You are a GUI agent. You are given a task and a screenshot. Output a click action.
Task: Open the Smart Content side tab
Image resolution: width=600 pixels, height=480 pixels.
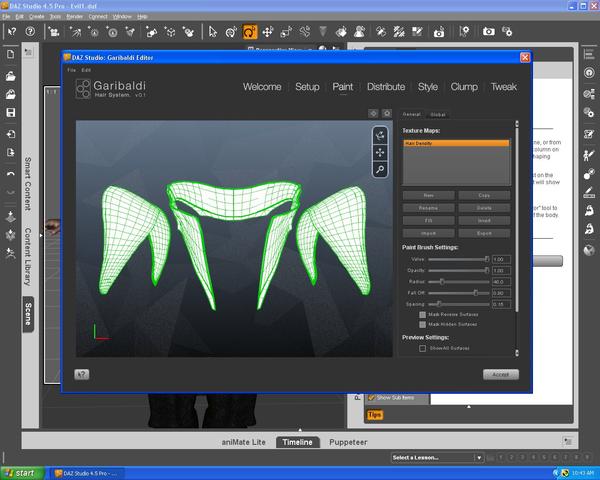coord(28,184)
